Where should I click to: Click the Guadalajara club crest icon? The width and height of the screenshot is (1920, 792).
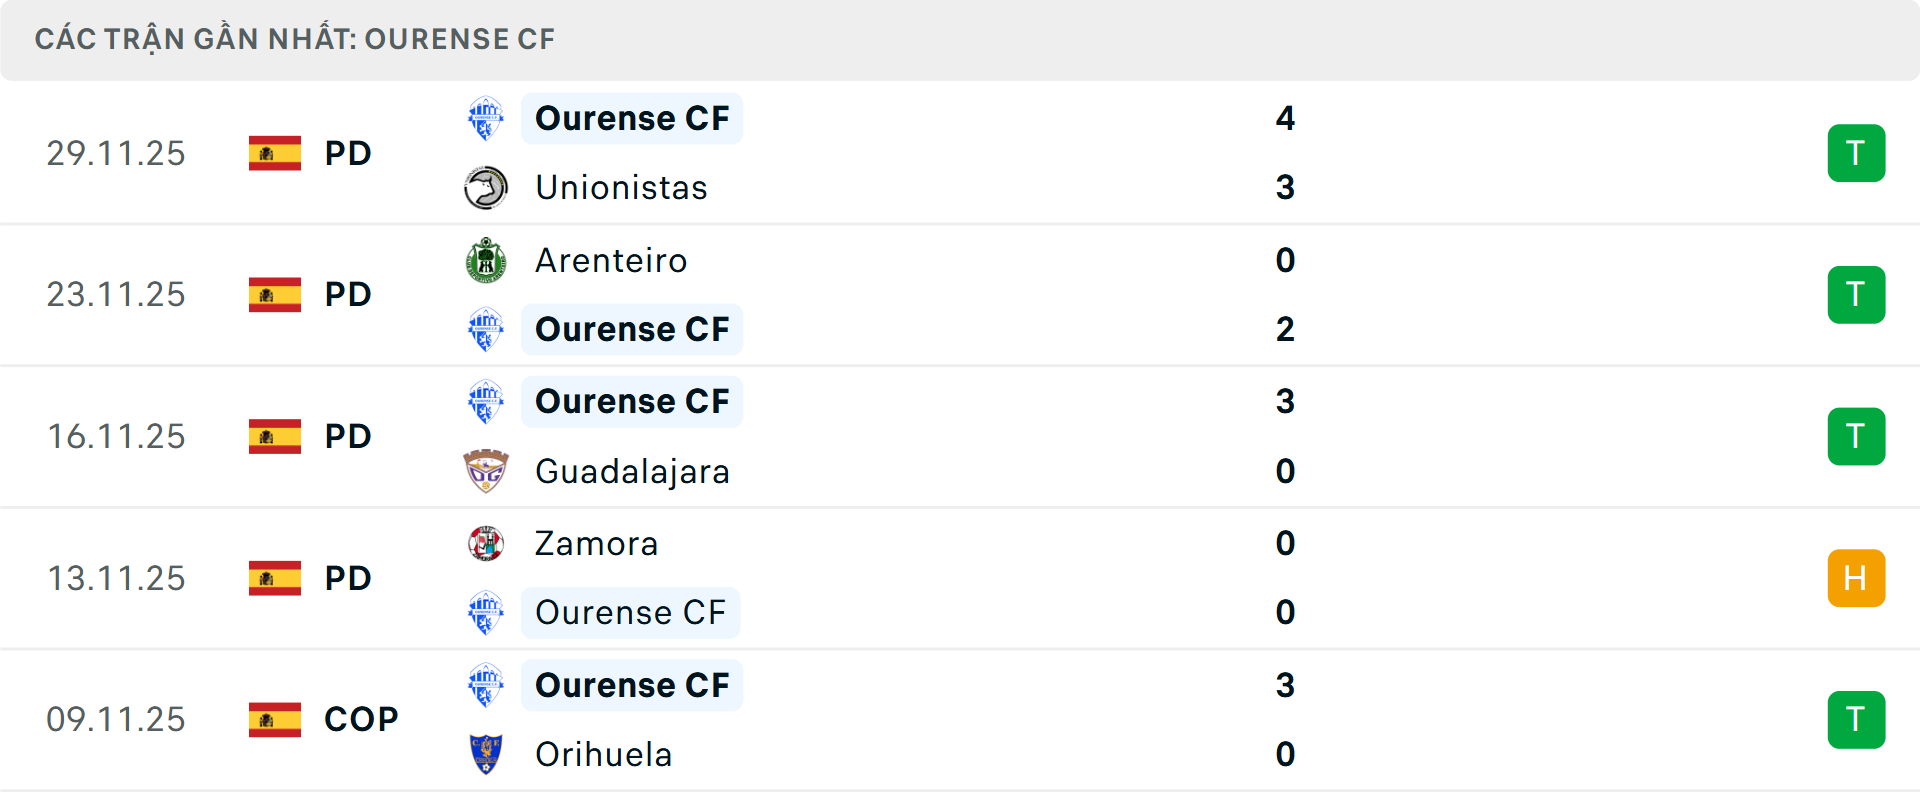click(x=486, y=471)
